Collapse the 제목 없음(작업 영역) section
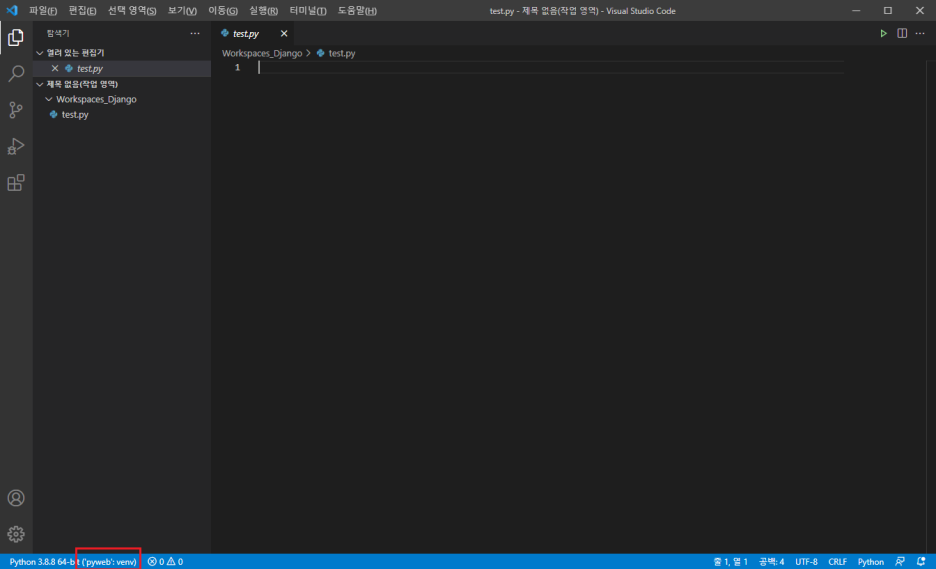 [x=122, y=84]
